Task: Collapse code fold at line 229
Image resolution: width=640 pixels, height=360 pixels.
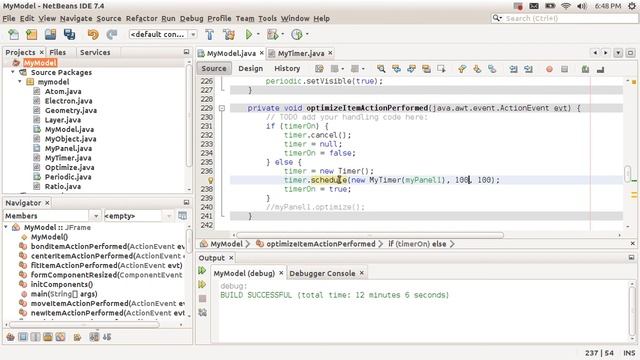Action: (x=222, y=108)
